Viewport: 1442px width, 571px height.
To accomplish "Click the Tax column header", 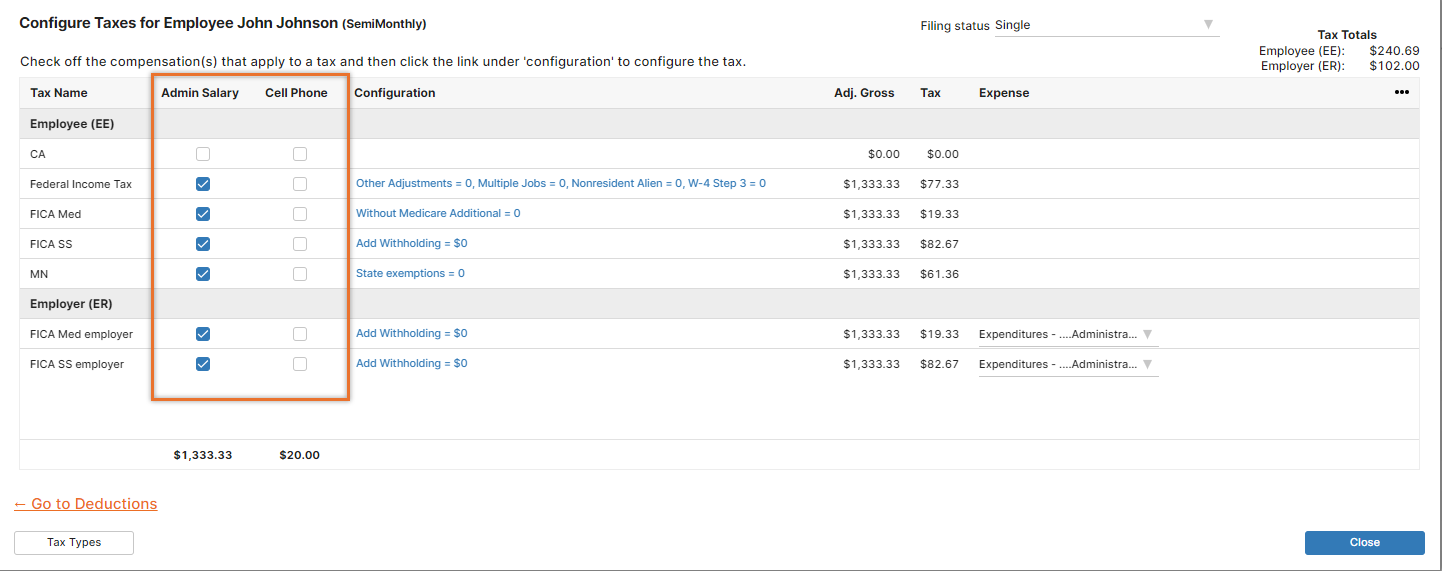I will click(930, 93).
